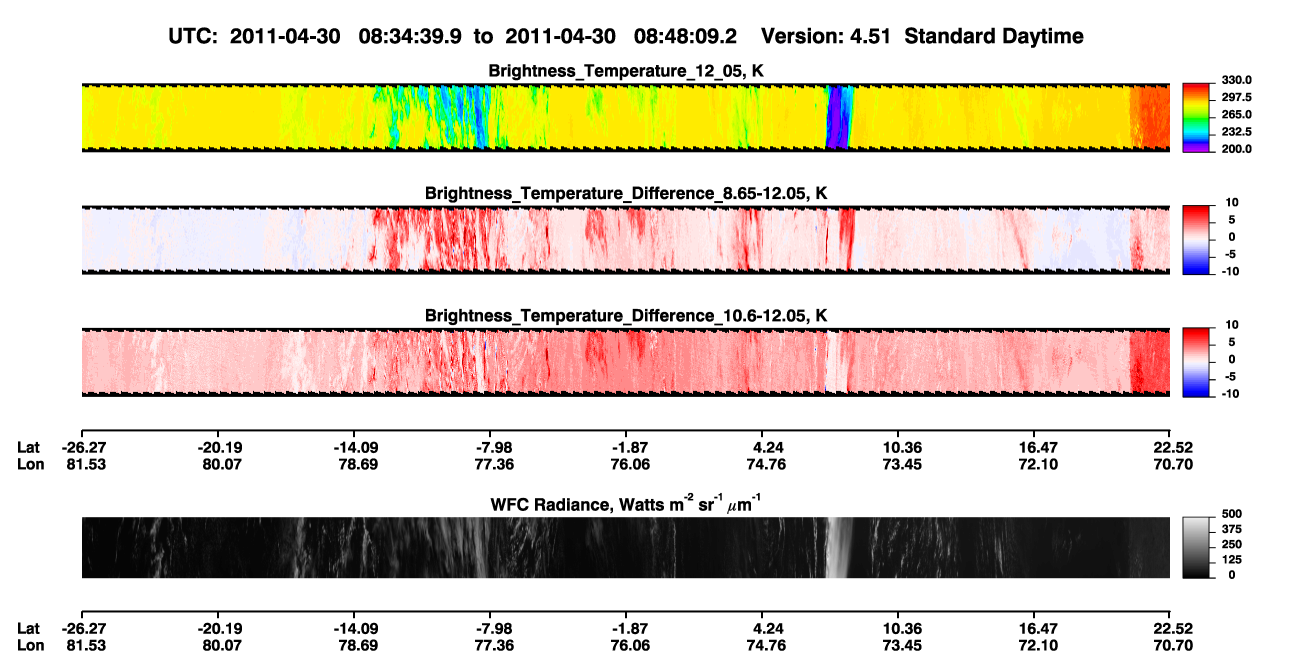Click the 232.5 colorbar label
Image resolution: width=1300 pixels, height=667 pixels.
[x=1236, y=132]
